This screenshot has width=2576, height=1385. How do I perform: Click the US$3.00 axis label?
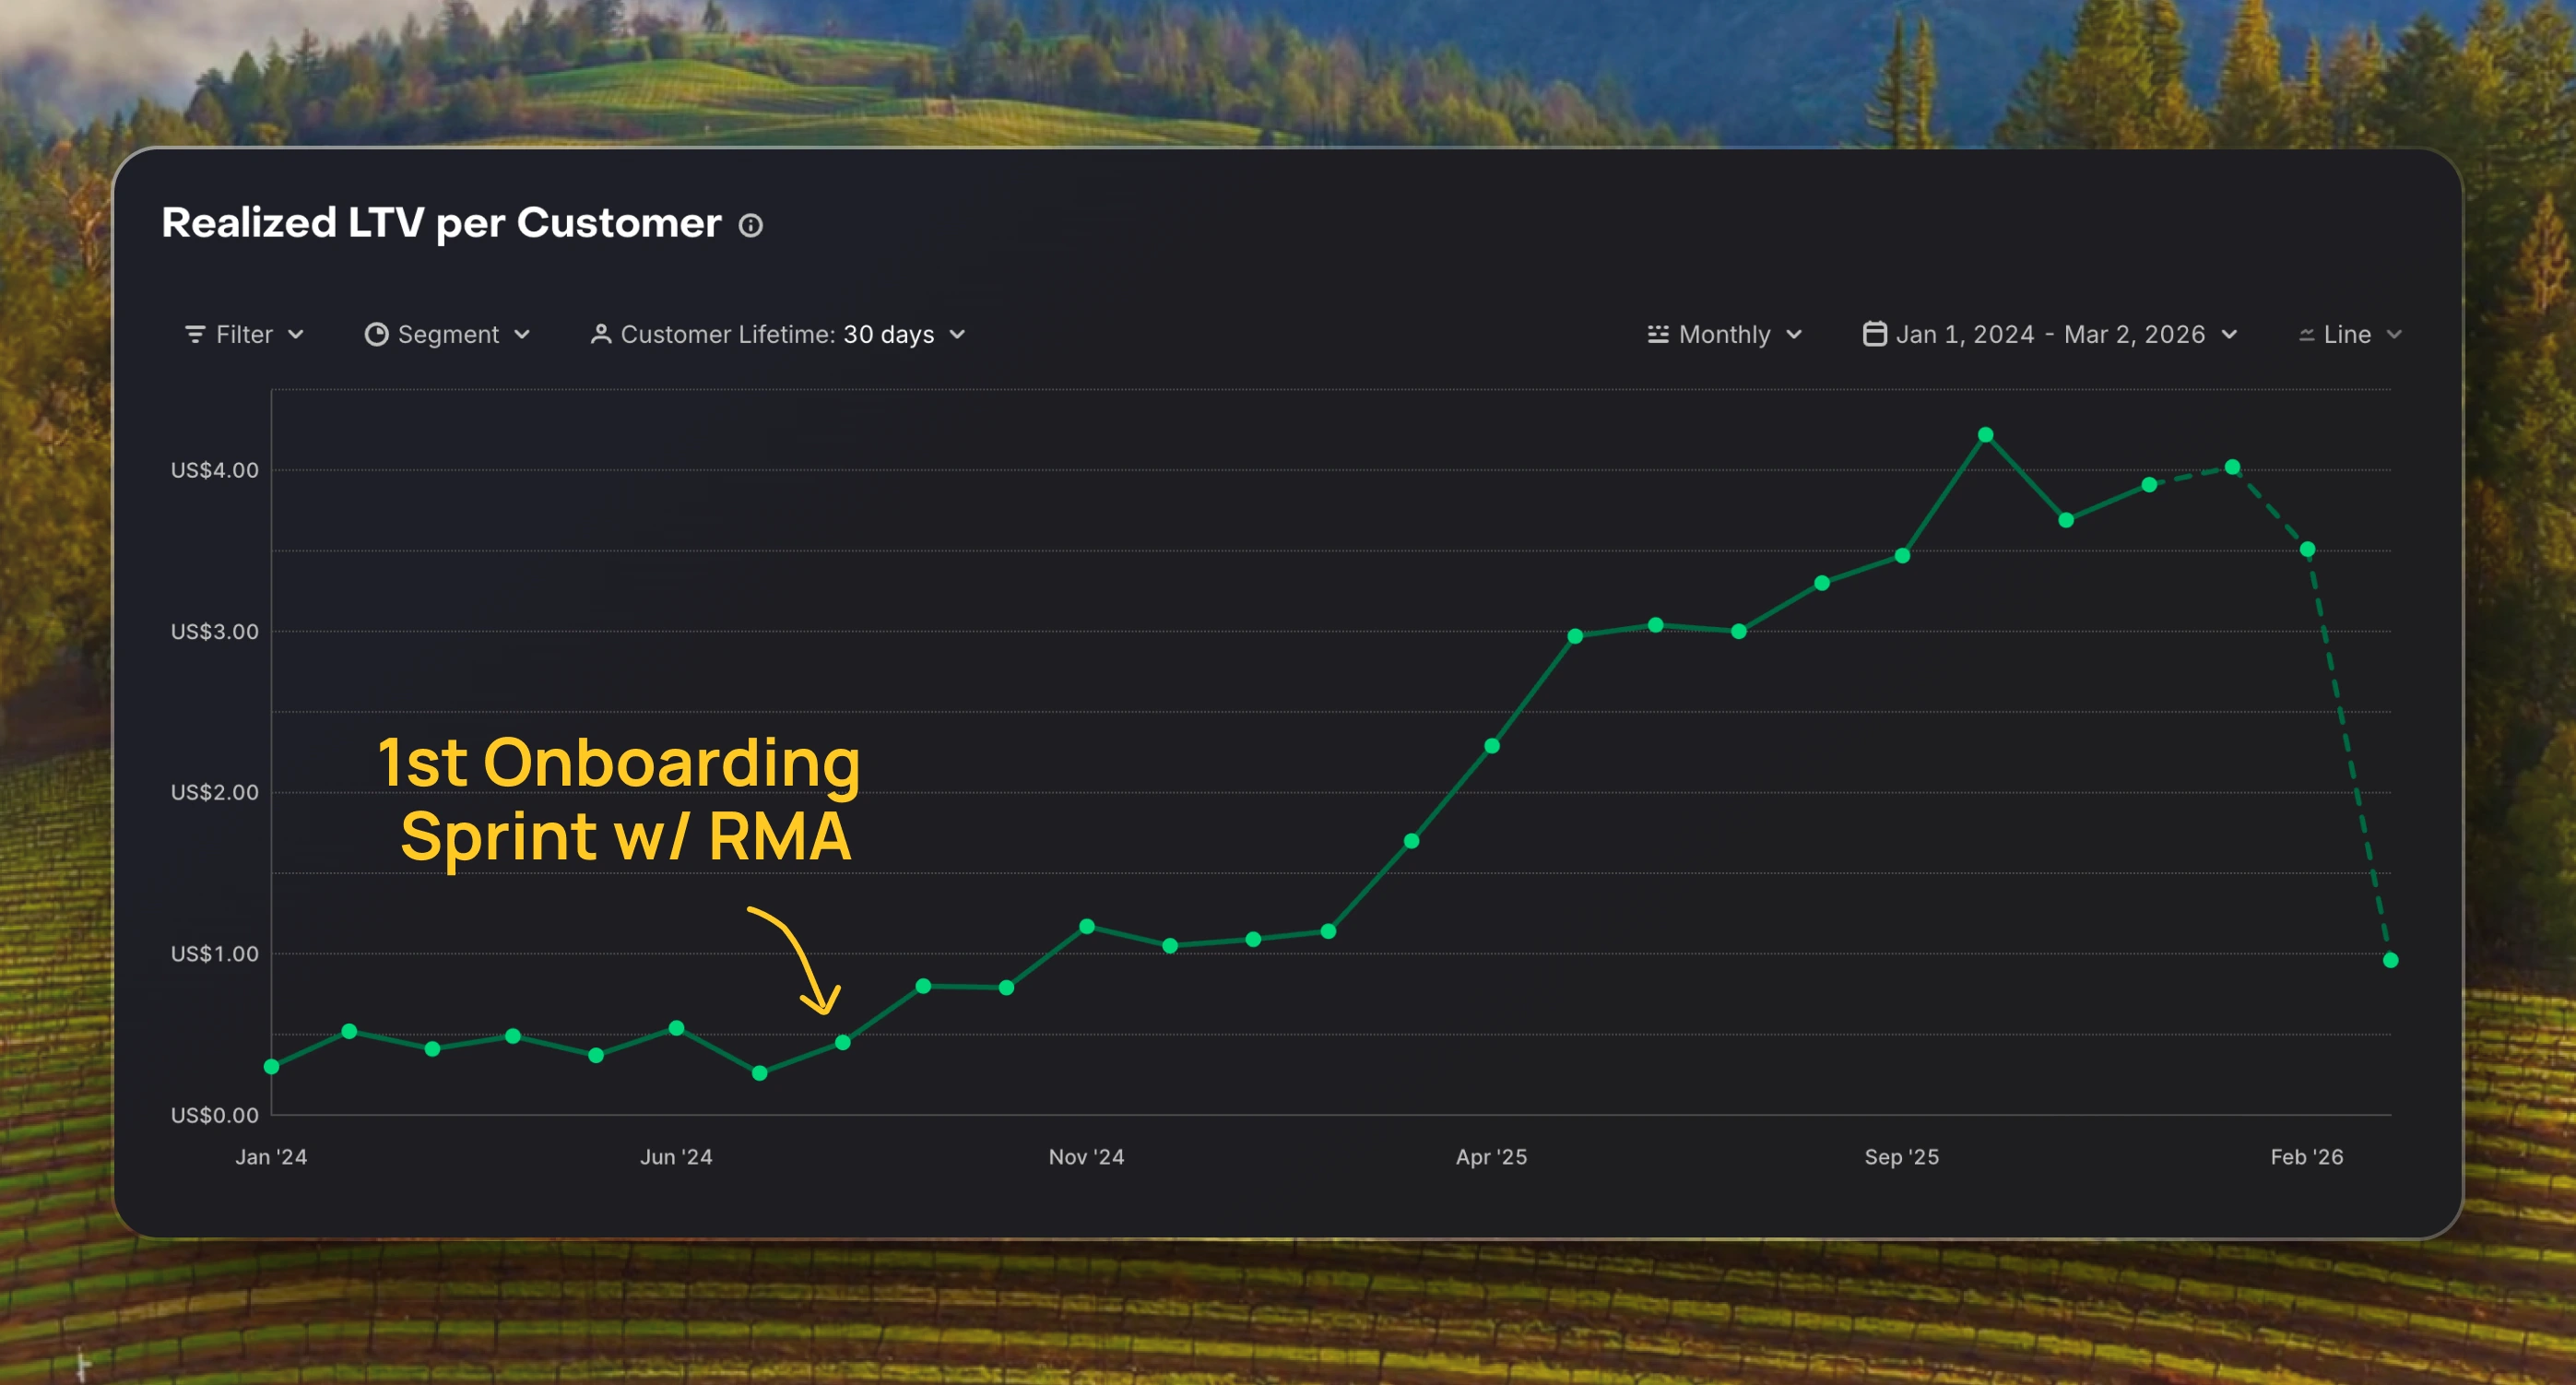tap(214, 631)
